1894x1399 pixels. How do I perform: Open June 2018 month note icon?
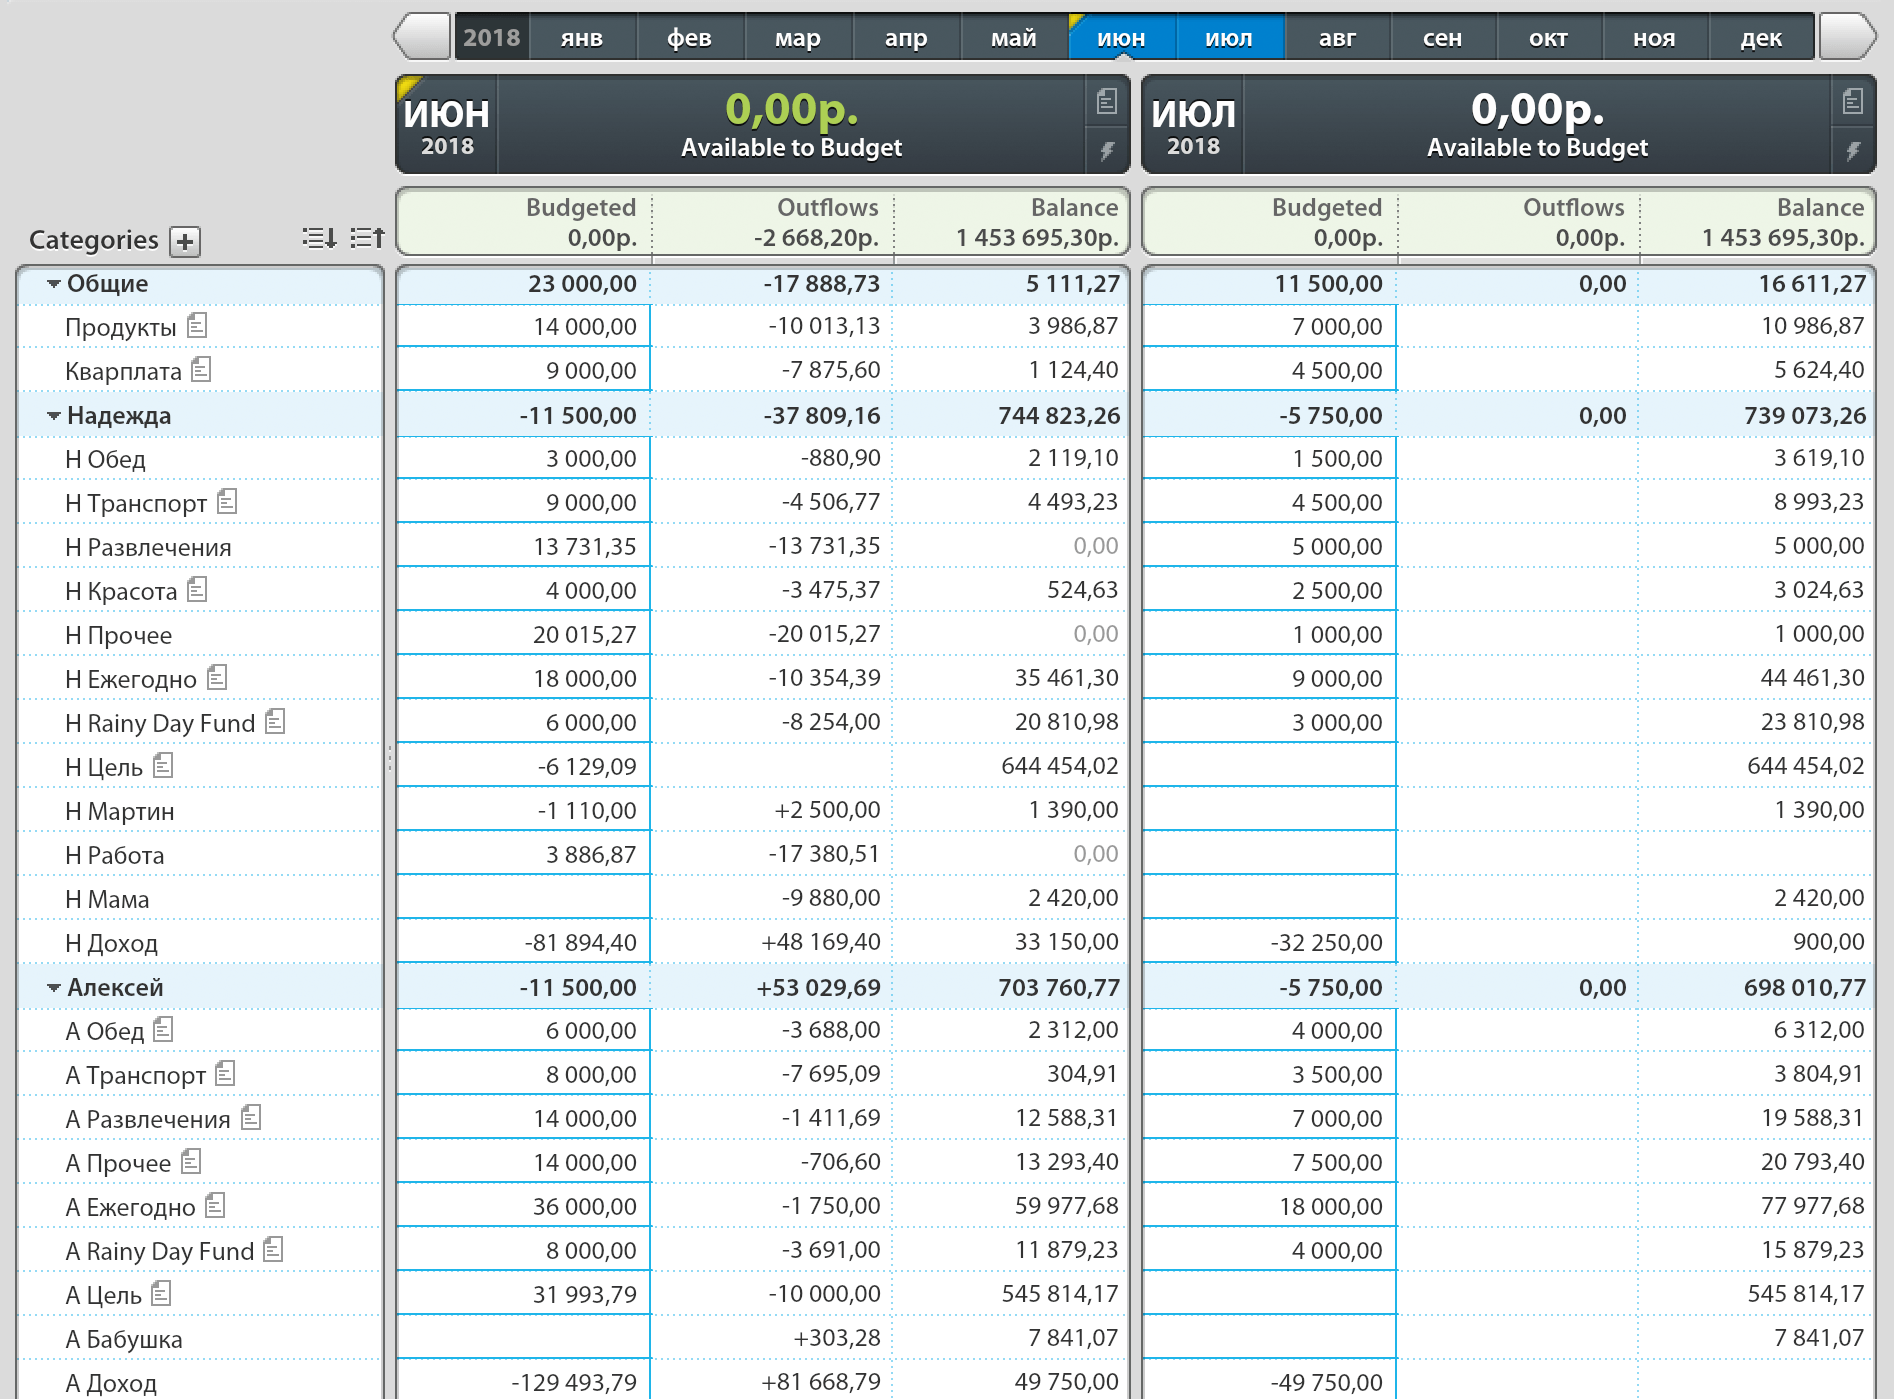pyautogui.click(x=1106, y=101)
